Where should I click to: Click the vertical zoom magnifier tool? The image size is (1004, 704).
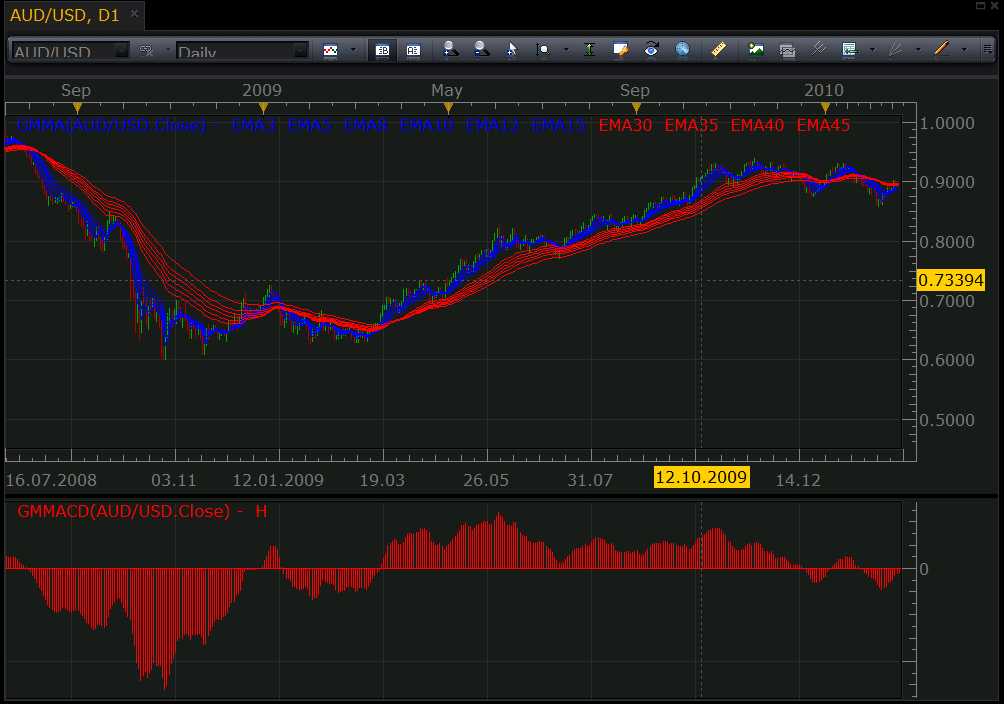542,50
